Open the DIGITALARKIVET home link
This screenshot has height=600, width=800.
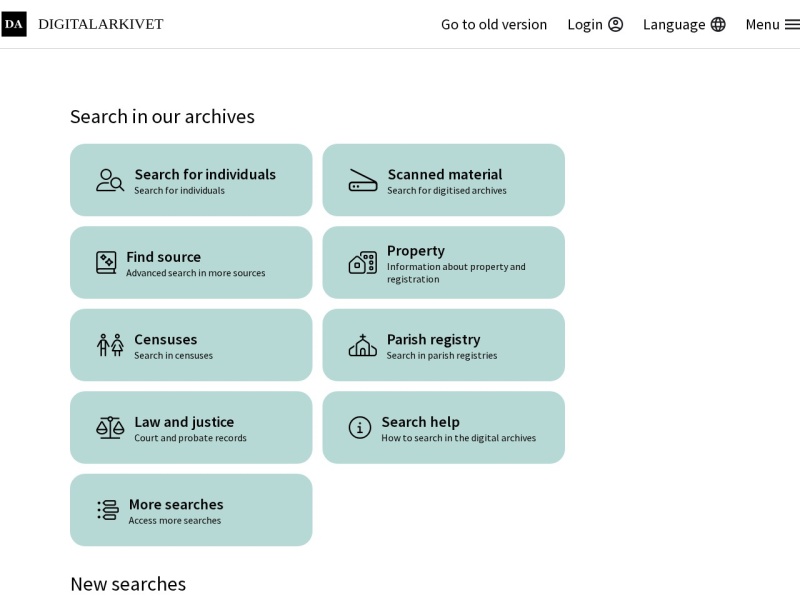coord(101,24)
